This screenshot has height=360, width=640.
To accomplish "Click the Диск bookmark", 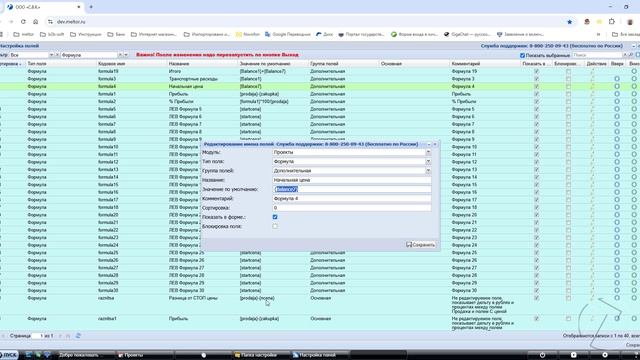I will 324,34.
